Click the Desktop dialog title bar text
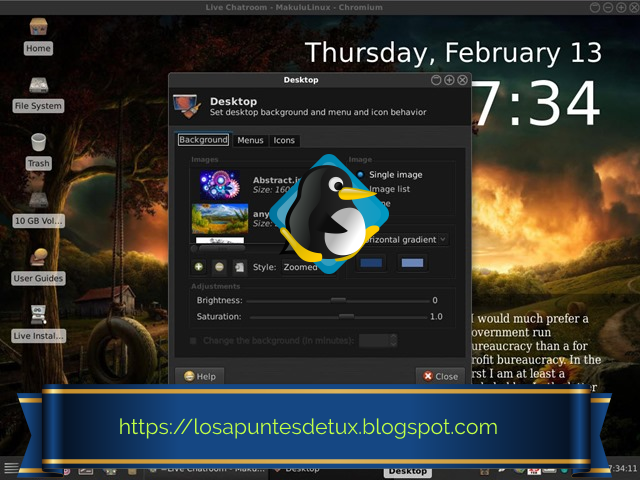 301,80
